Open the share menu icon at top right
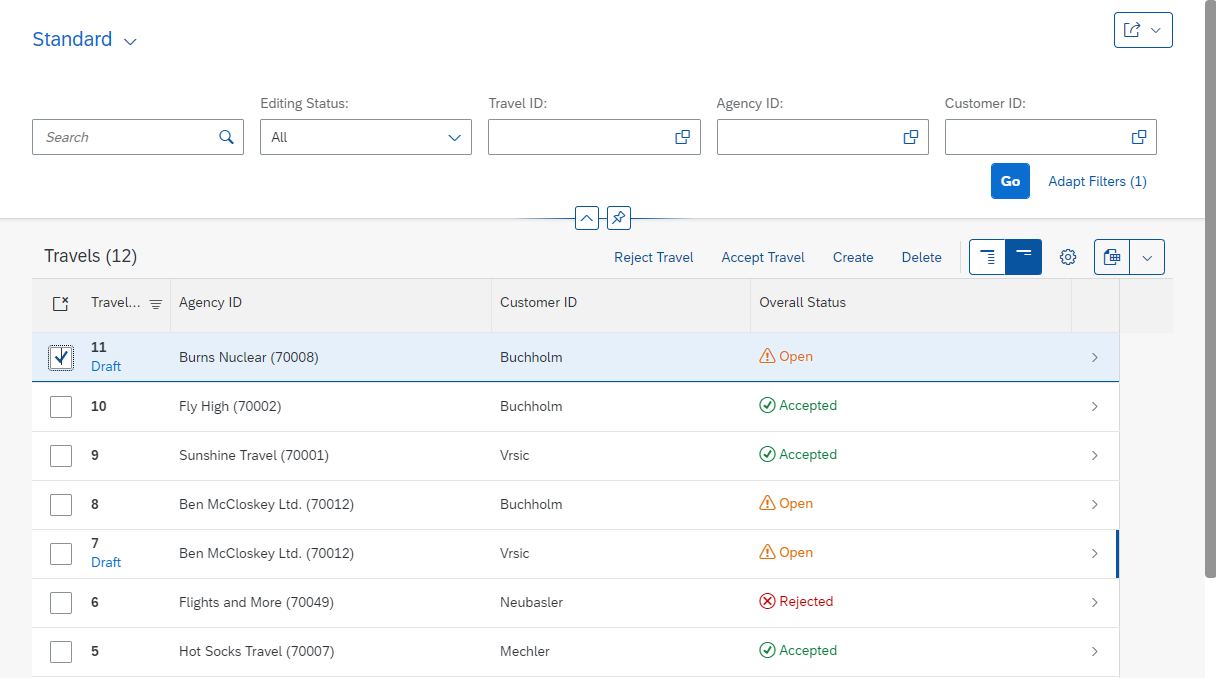Screen dimensions: 1216x678 pyautogui.click(x=1132, y=30)
